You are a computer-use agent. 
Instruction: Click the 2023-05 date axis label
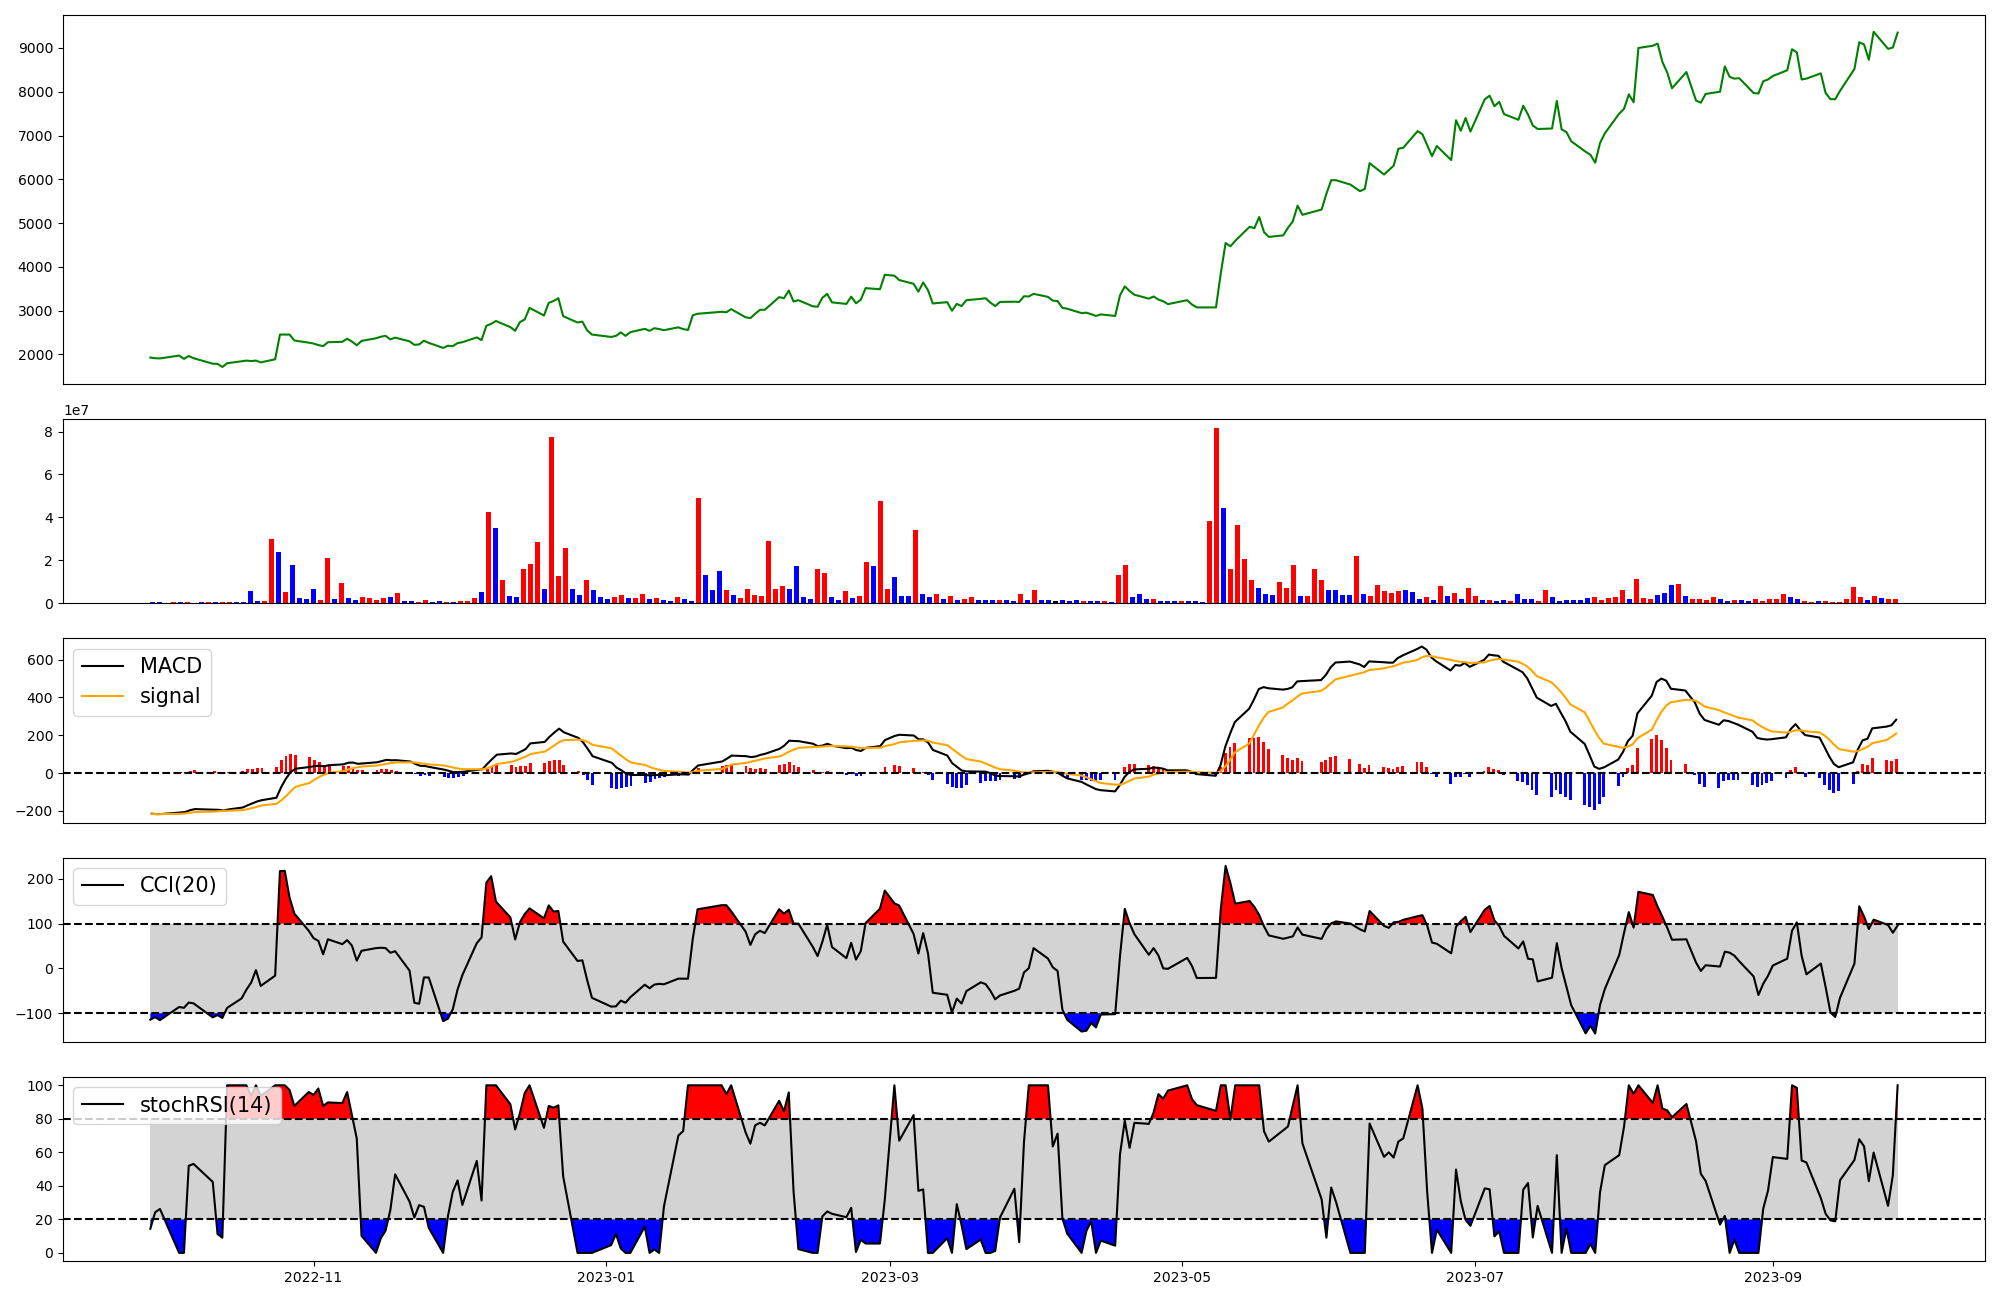click(1182, 1277)
